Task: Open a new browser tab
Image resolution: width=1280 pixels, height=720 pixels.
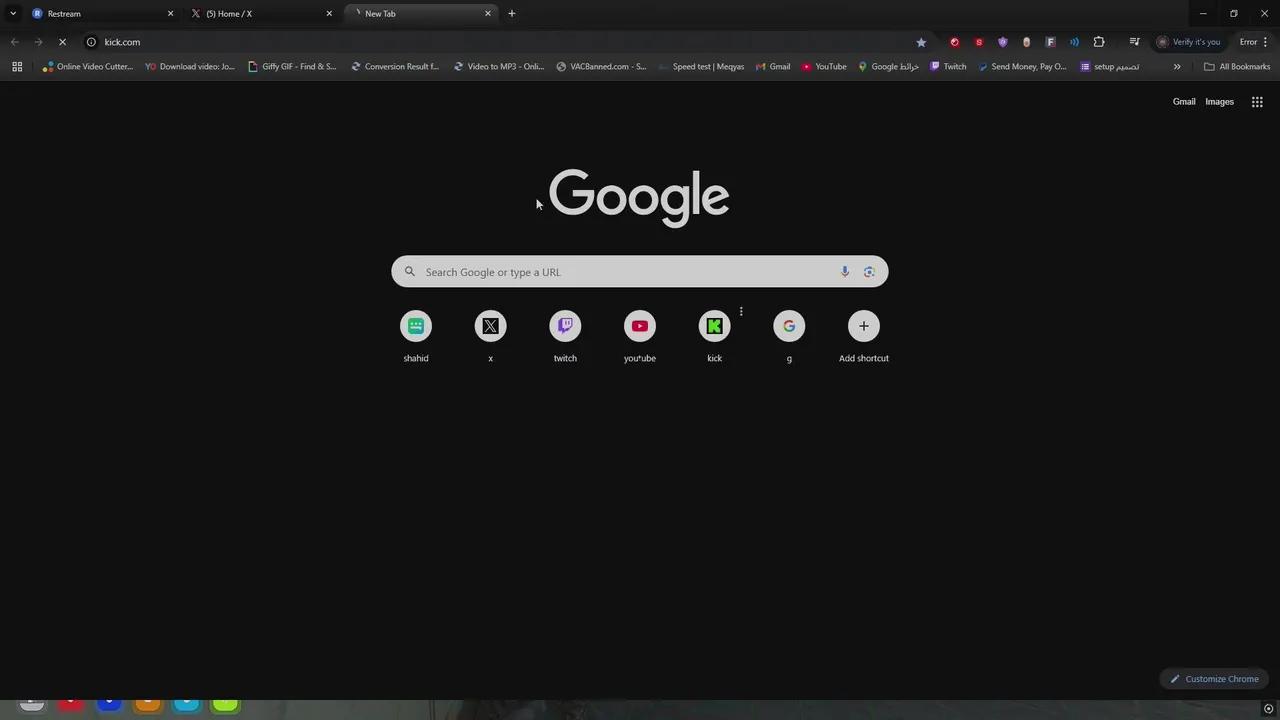Action: point(512,14)
